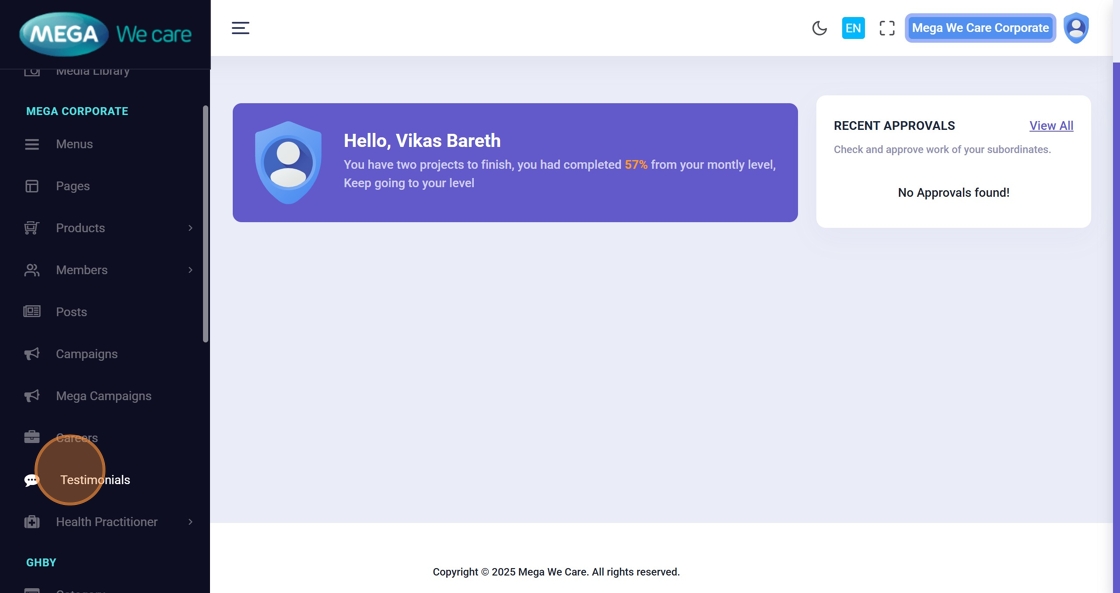Screen dimensions: 1120x593
Task: Click the Products shopping cart icon
Action: click(32, 228)
